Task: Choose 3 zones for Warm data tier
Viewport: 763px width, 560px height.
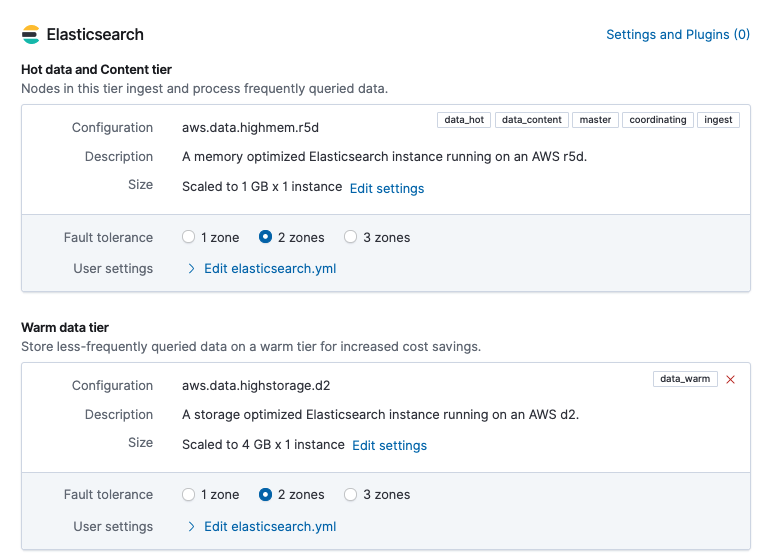Action: pos(350,495)
